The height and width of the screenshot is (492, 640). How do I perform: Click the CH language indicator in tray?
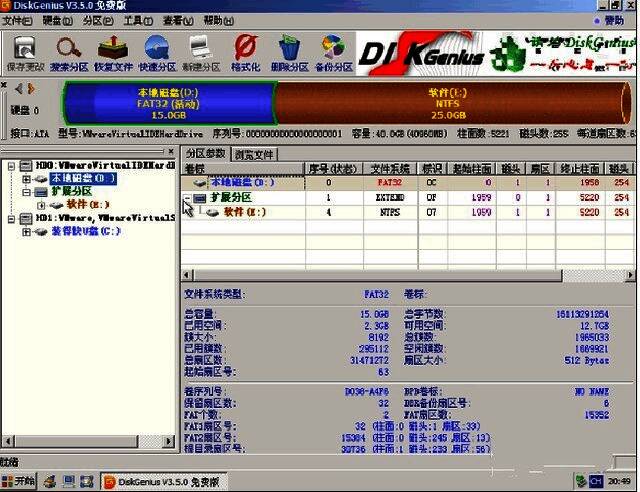point(596,481)
